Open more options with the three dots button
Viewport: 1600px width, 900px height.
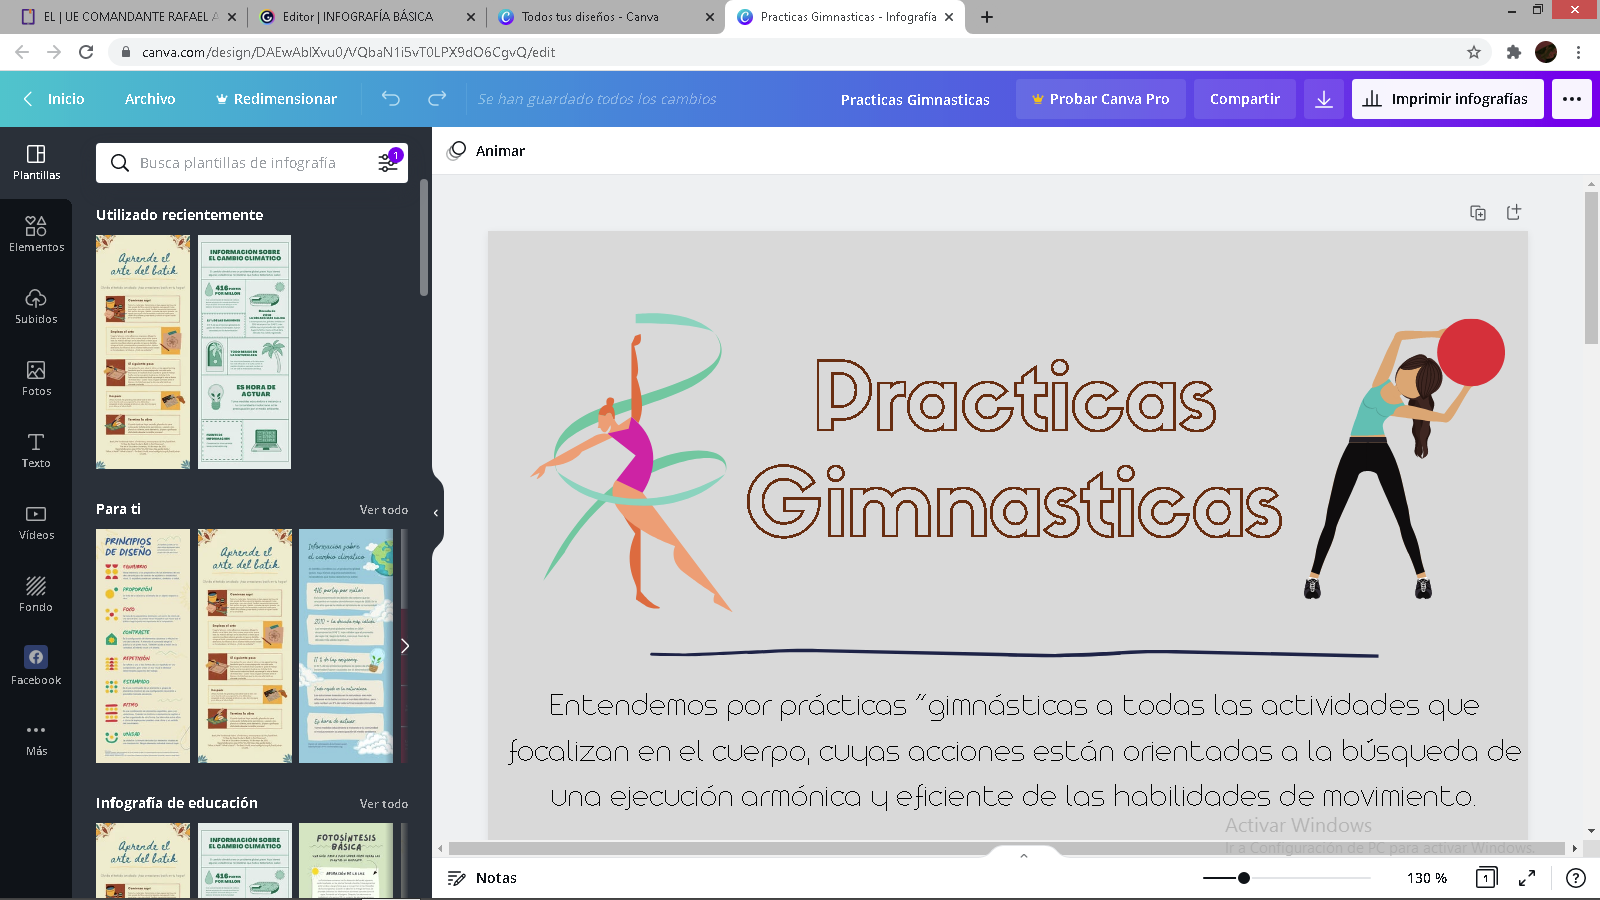pos(1571,99)
